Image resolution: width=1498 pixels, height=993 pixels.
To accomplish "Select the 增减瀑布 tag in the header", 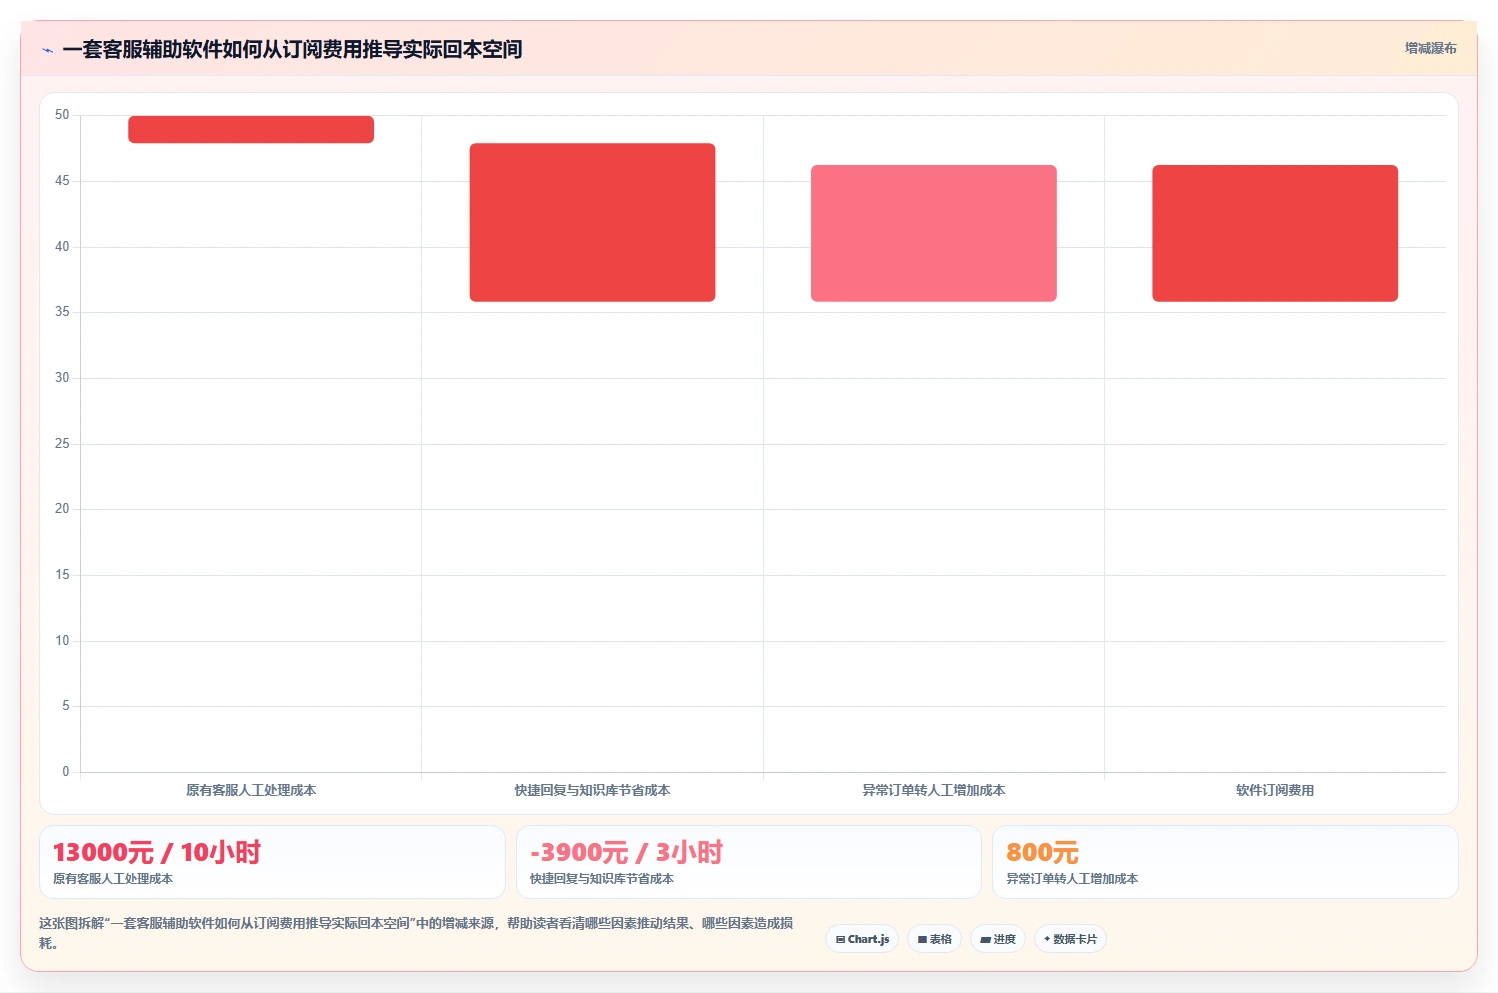I will pos(1430,48).
